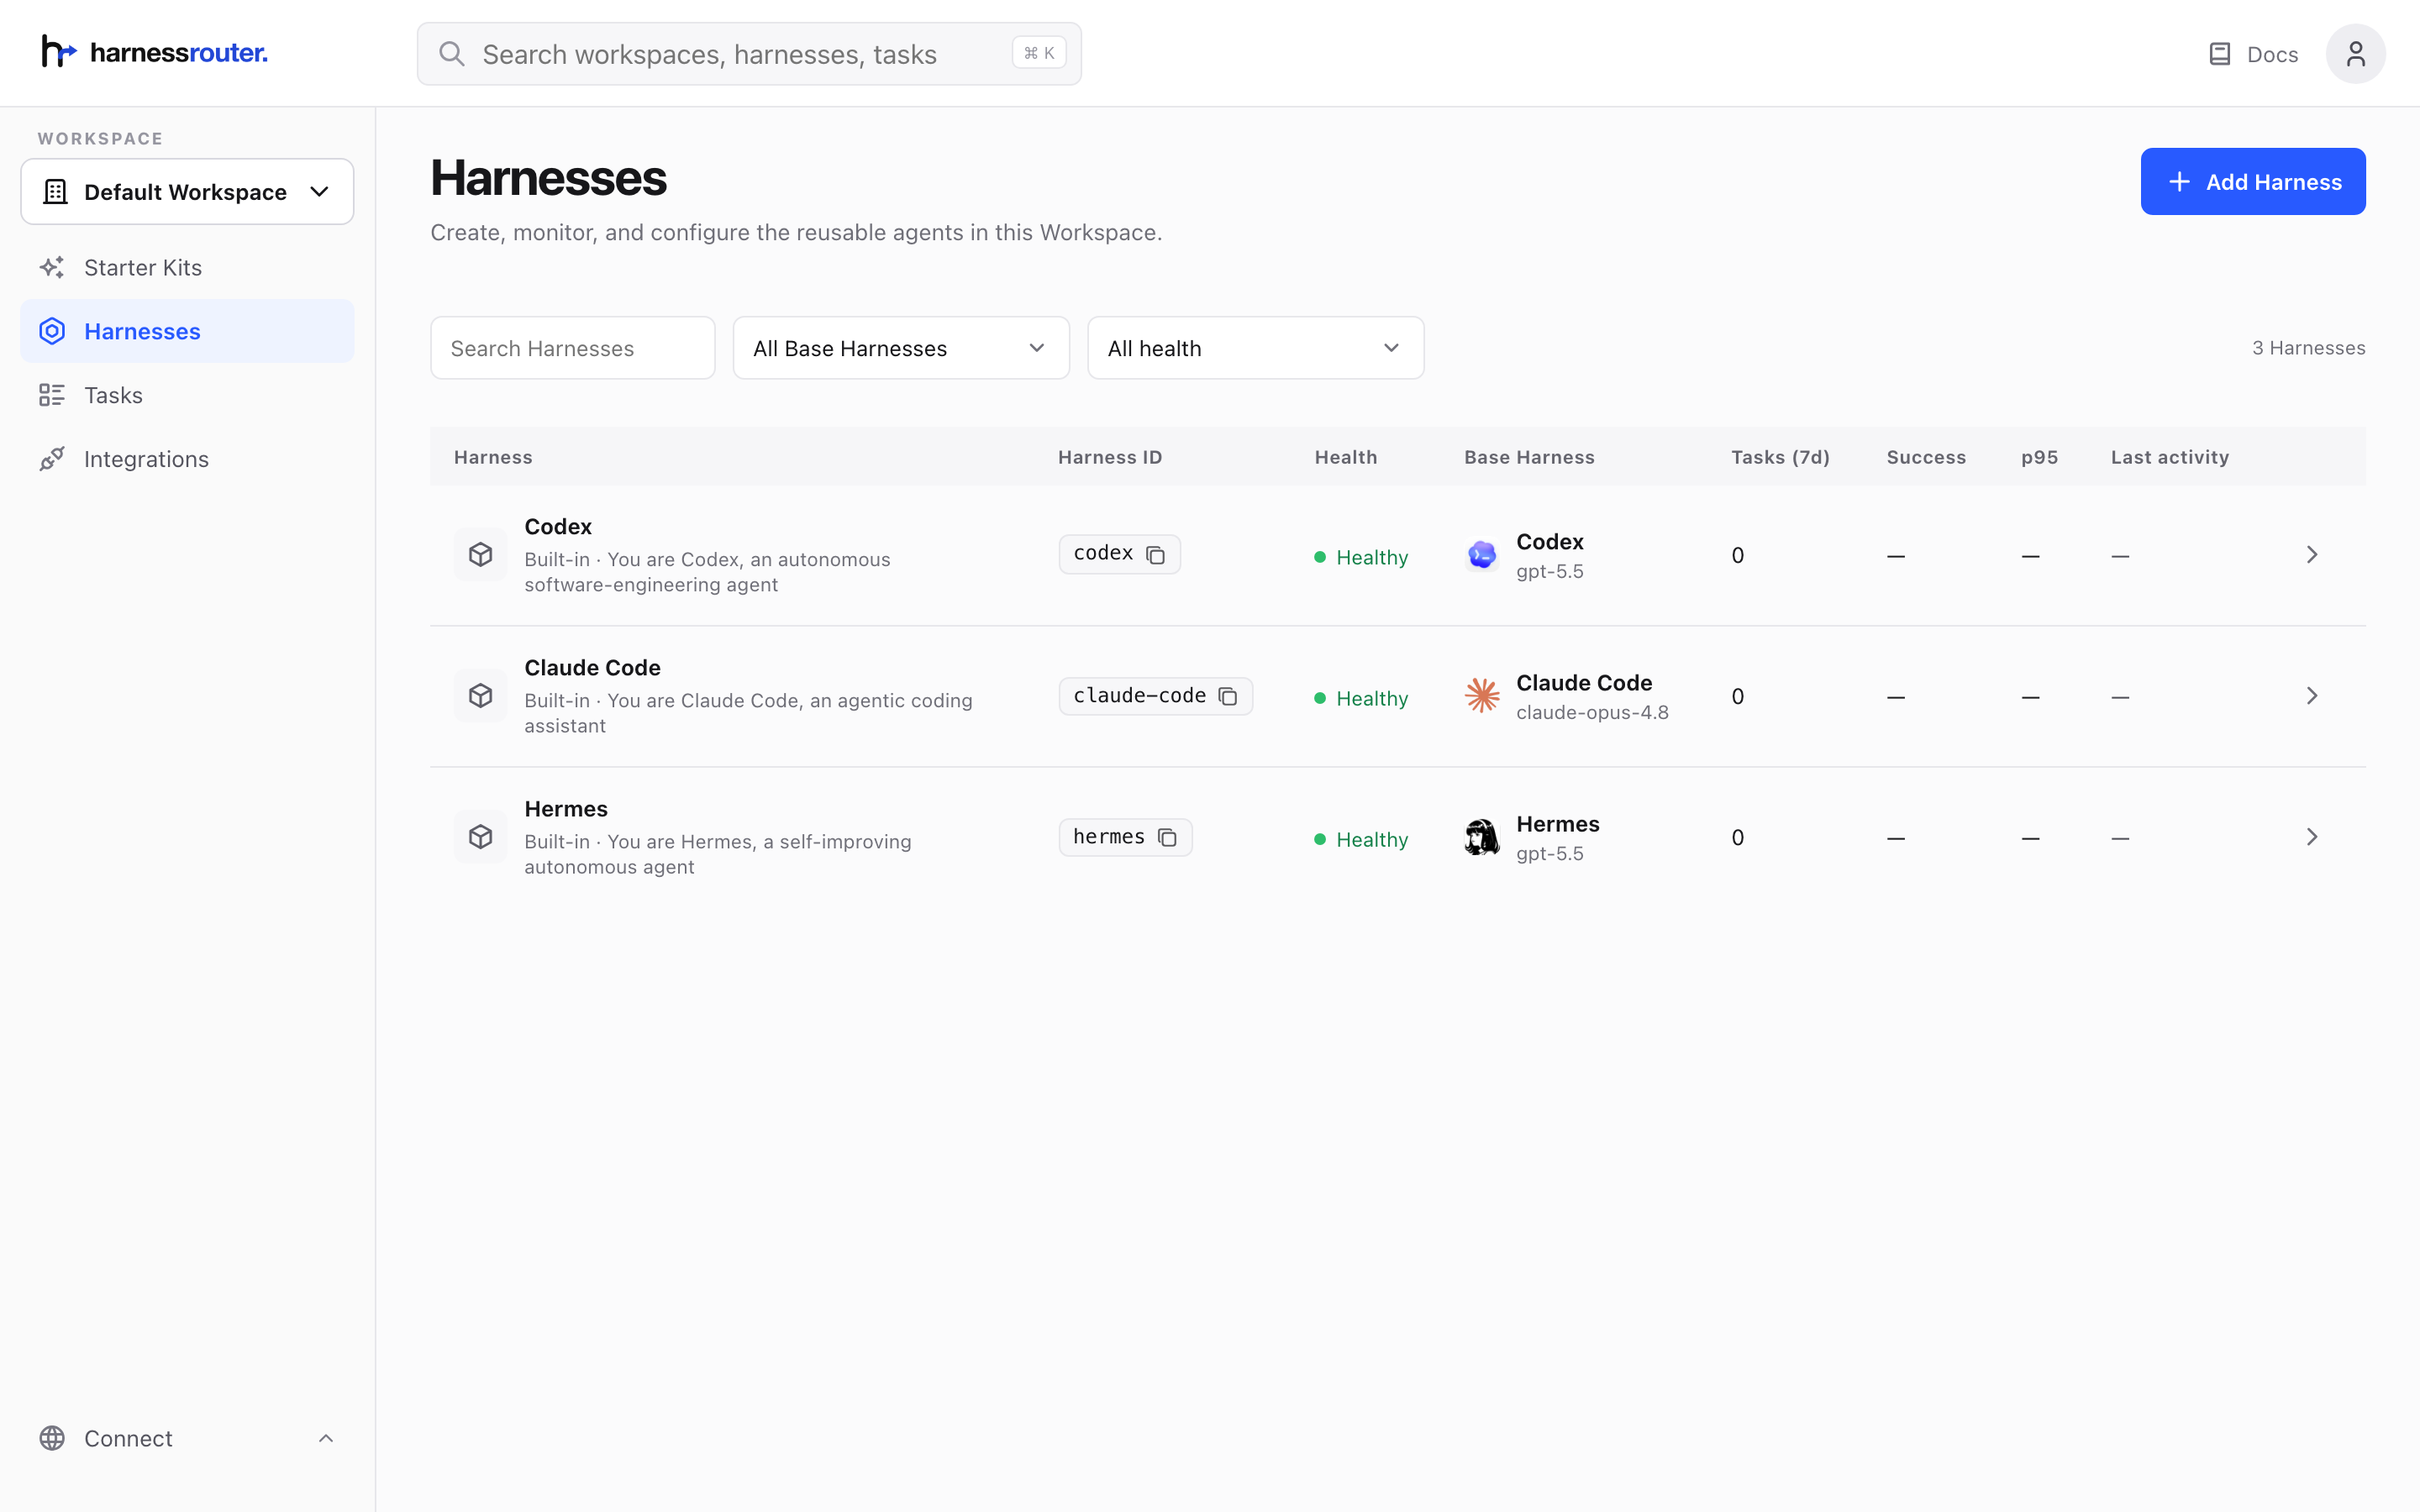Click the Success column header

coord(1926,457)
